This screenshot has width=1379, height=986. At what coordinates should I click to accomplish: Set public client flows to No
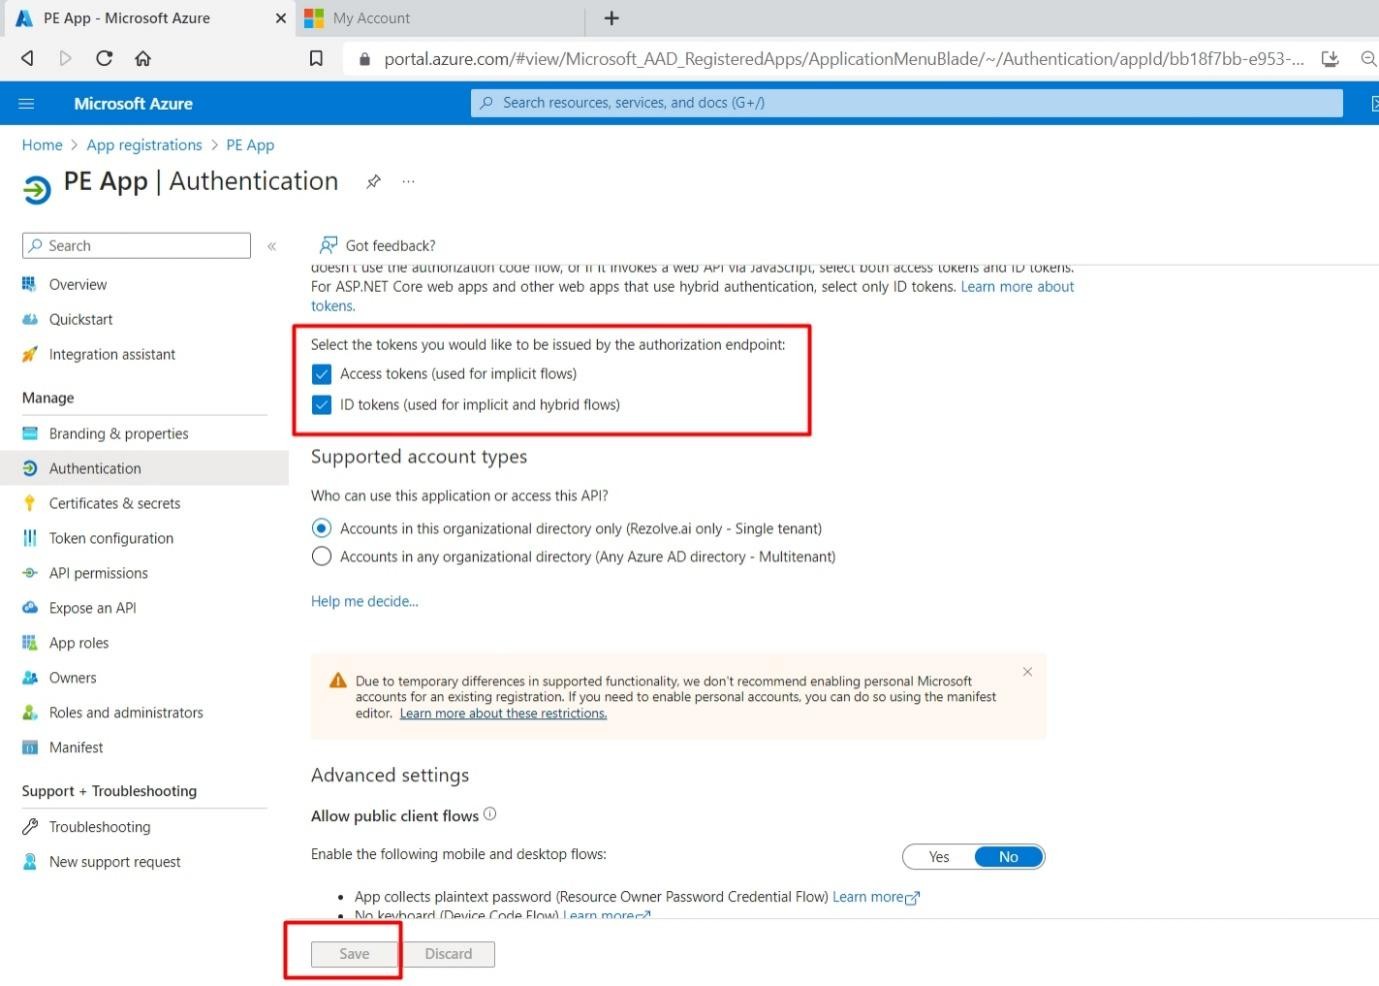1008,857
